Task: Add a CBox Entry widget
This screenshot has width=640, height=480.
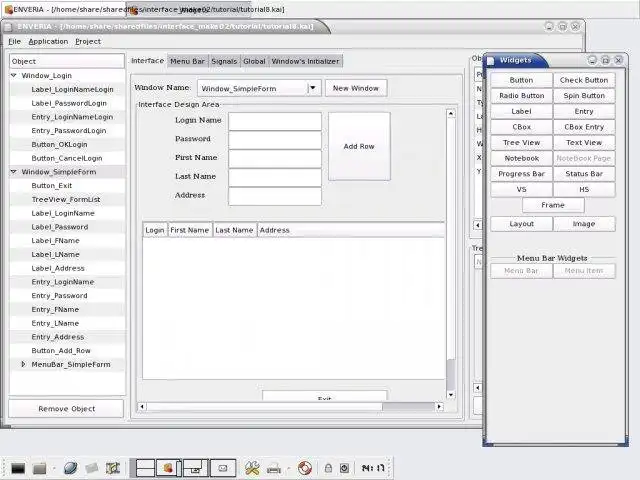Action: (x=584, y=127)
